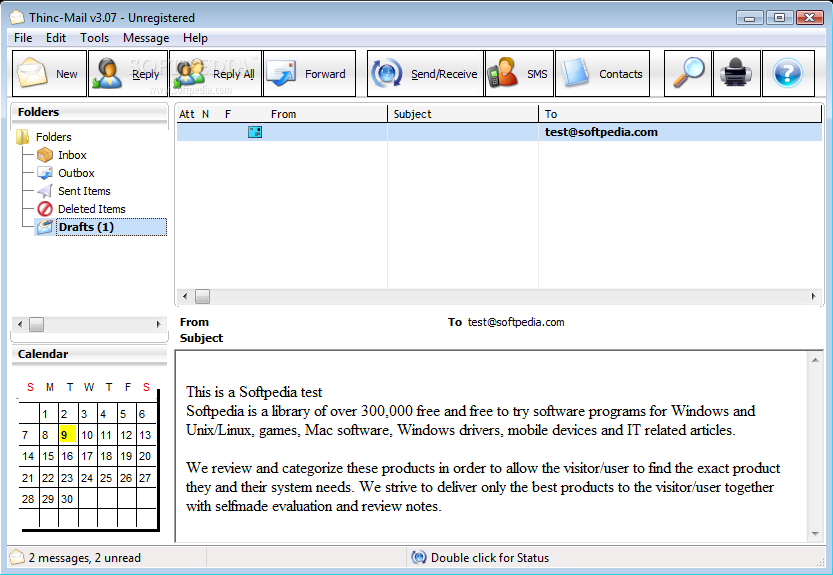Open the File menu

(x=23, y=38)
